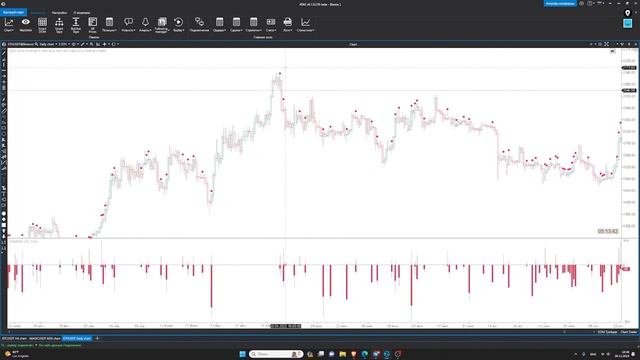Screen dimensions: 640x360
Task: Open a new Chart window from ribbon
Action: [9, 24]
